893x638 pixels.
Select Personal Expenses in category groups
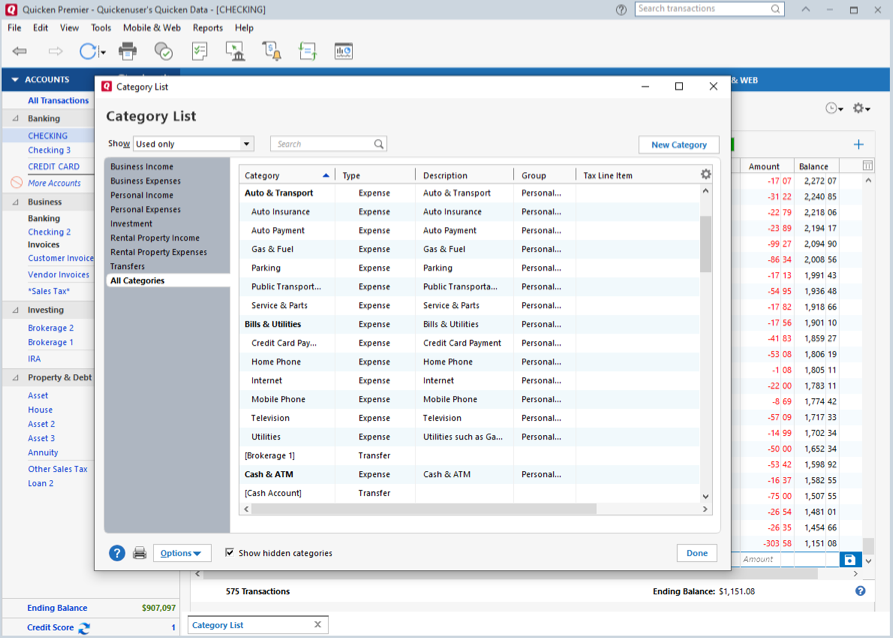click(145, 210)
